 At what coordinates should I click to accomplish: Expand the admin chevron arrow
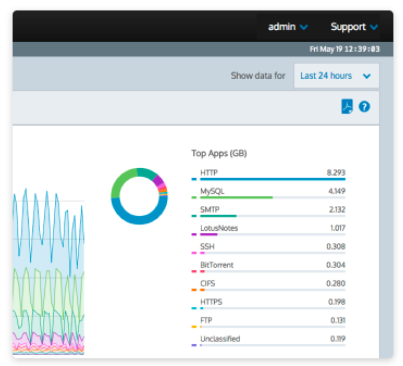(x=304, y=27)
